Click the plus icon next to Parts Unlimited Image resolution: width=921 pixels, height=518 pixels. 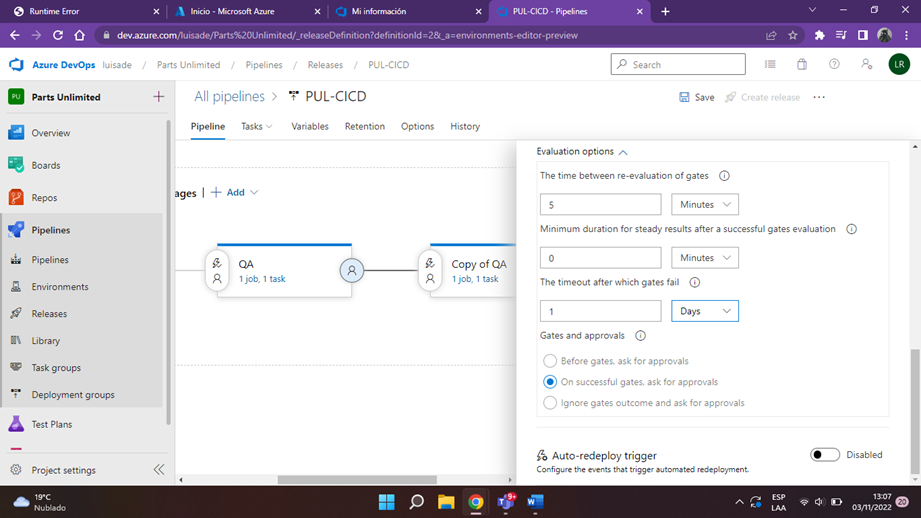point(159,96)
